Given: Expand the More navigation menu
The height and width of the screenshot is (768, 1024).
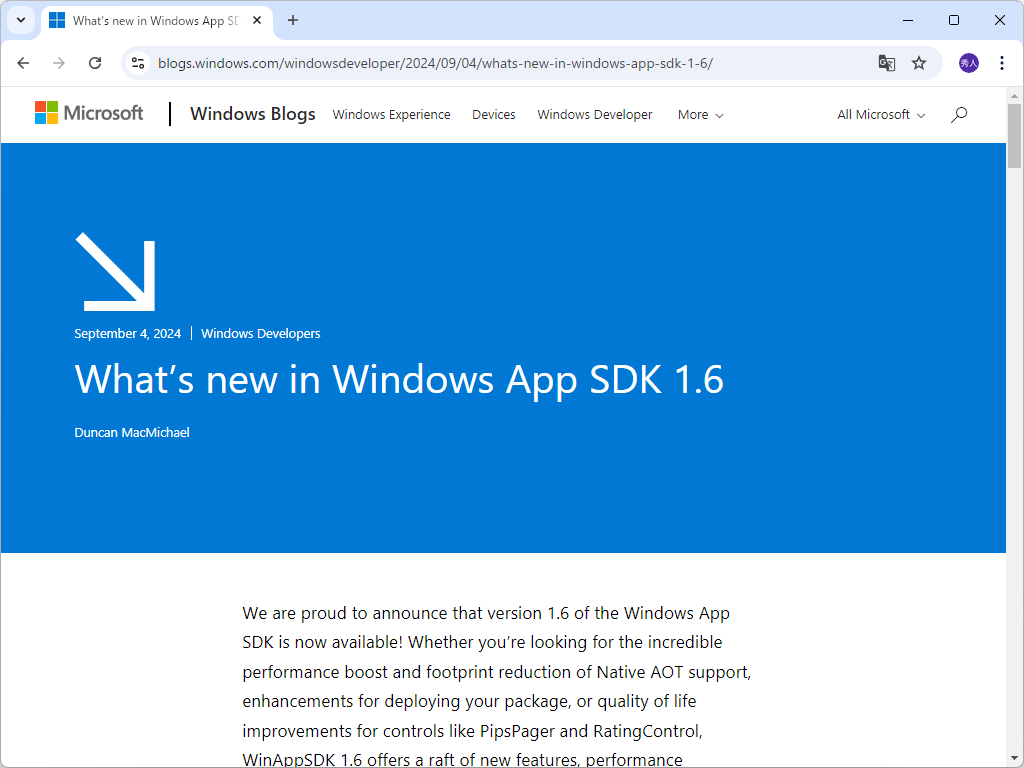Looking at the screenshot, I should pyautogui.click(x=700, y=115).
